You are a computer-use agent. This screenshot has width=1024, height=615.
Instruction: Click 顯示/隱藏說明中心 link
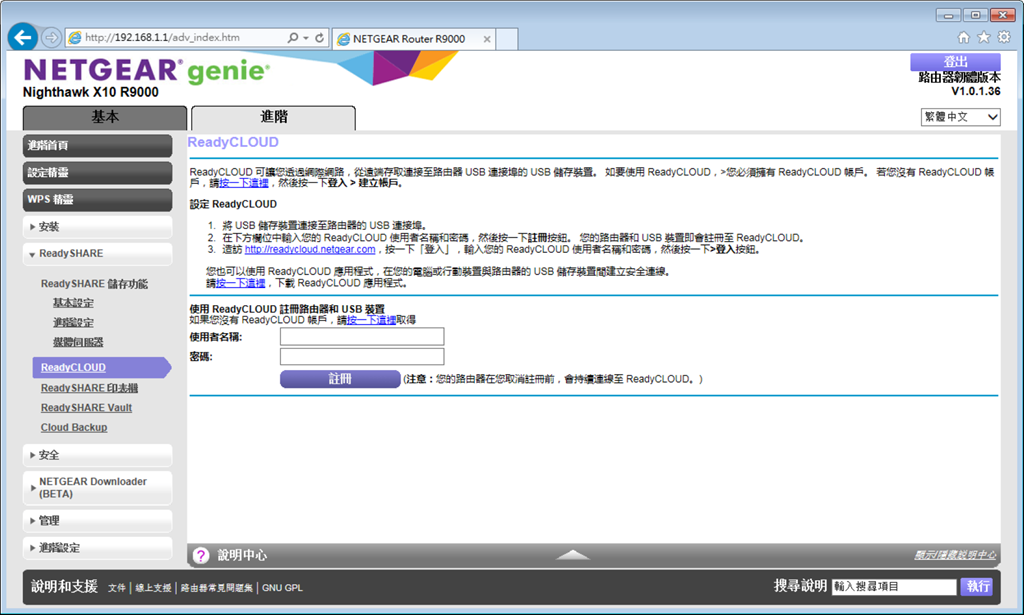(x=955, y=555)
